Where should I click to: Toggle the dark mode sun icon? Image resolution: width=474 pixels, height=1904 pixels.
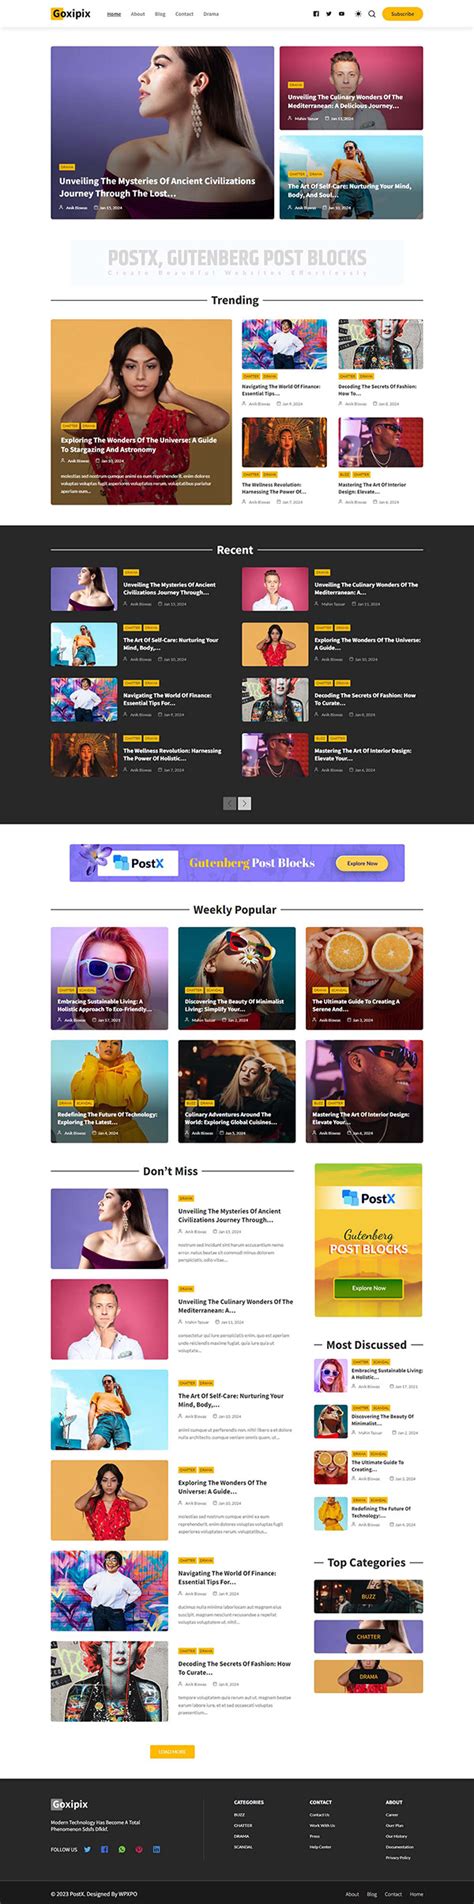click(359, 14)
